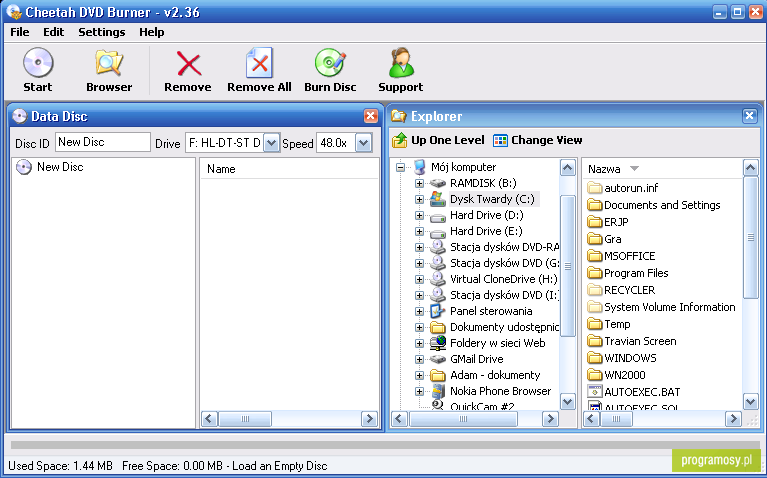Click tree vertical scrollbar down arrow
Screen dimensions: 767x478
click(567, 402)
